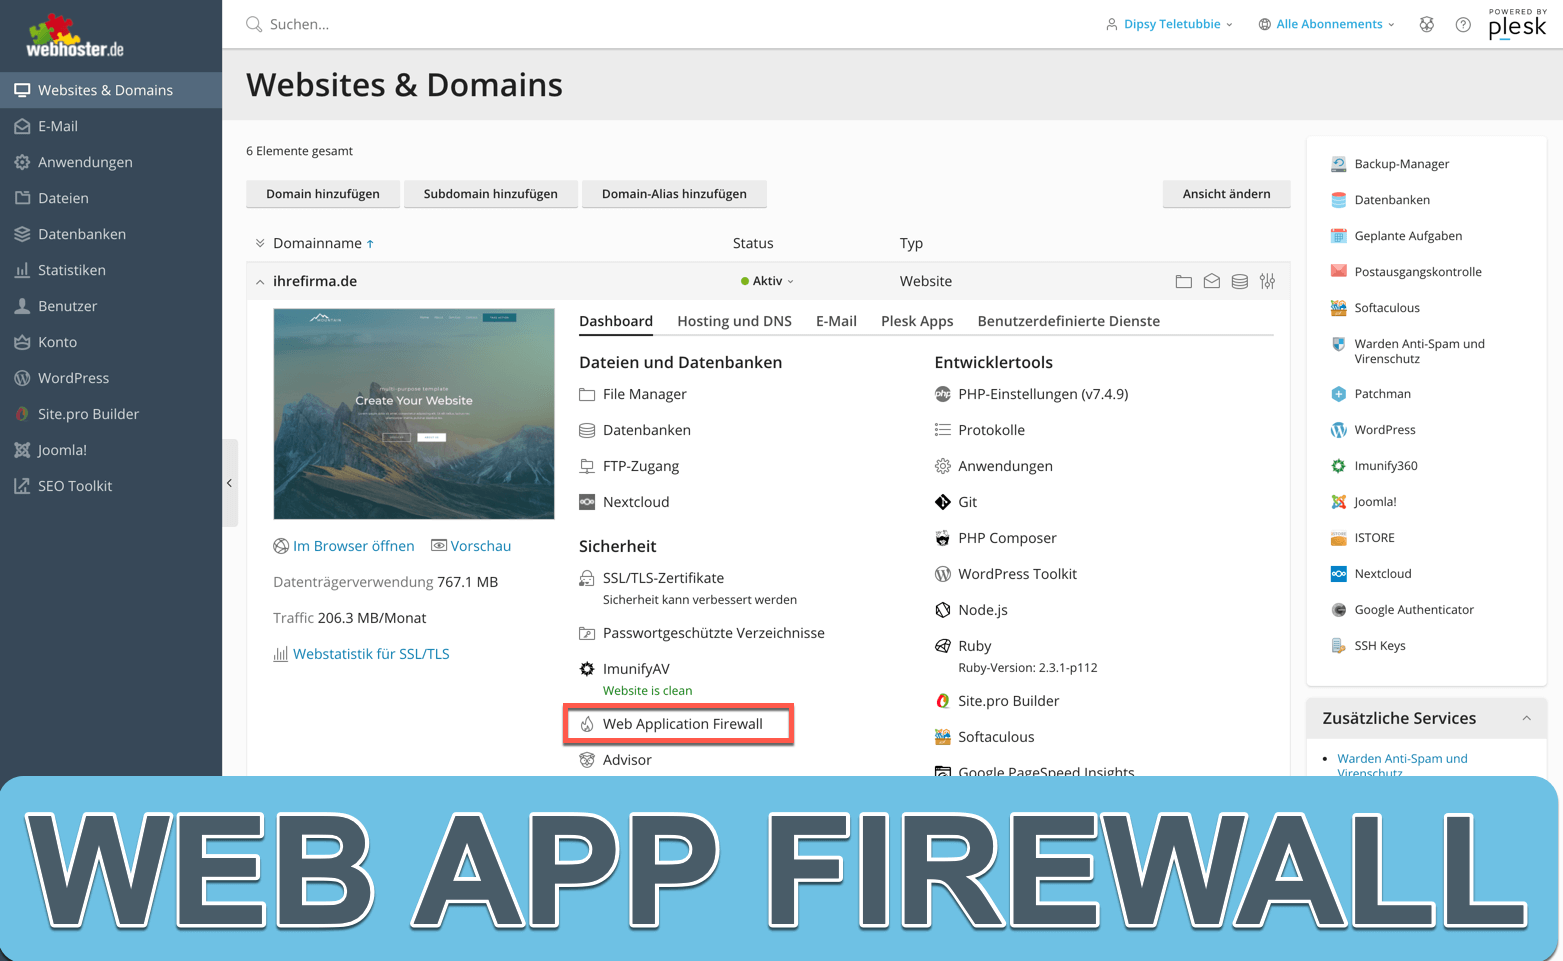Click hosting settings sliders icon in ihrefirma.de row
The height and width of the screenshot is (961, 1563).
(1268, 282)
